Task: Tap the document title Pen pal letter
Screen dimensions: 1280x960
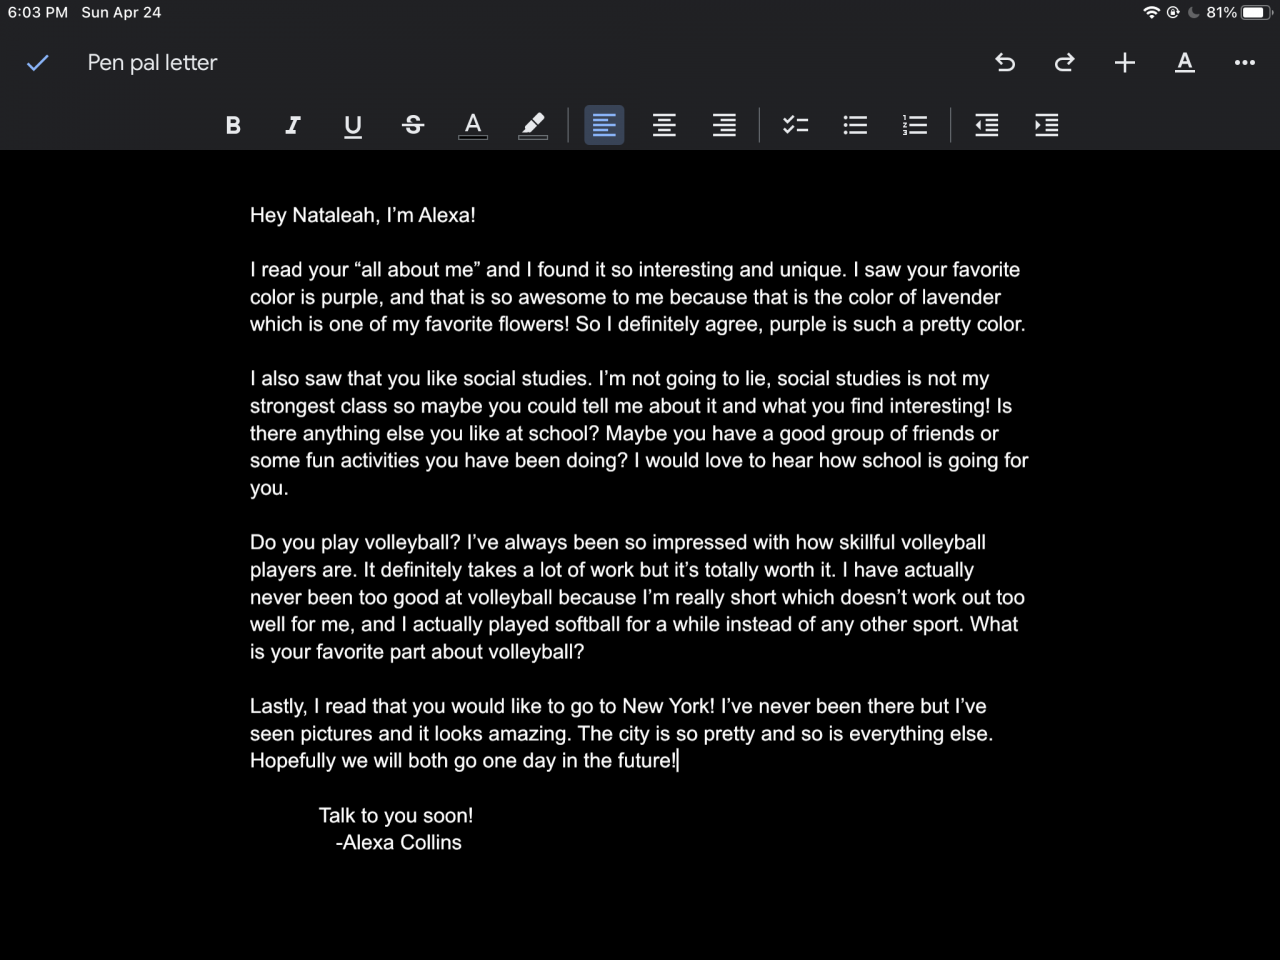Action: (152, 63)
